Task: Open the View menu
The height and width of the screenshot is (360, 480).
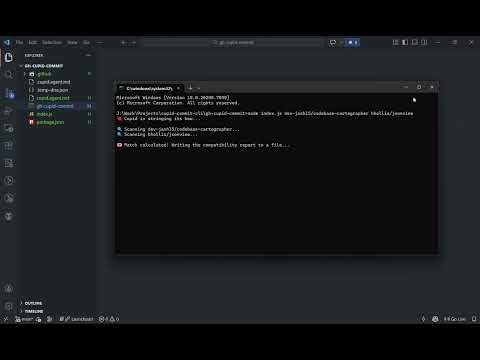Action: [72, 42]
